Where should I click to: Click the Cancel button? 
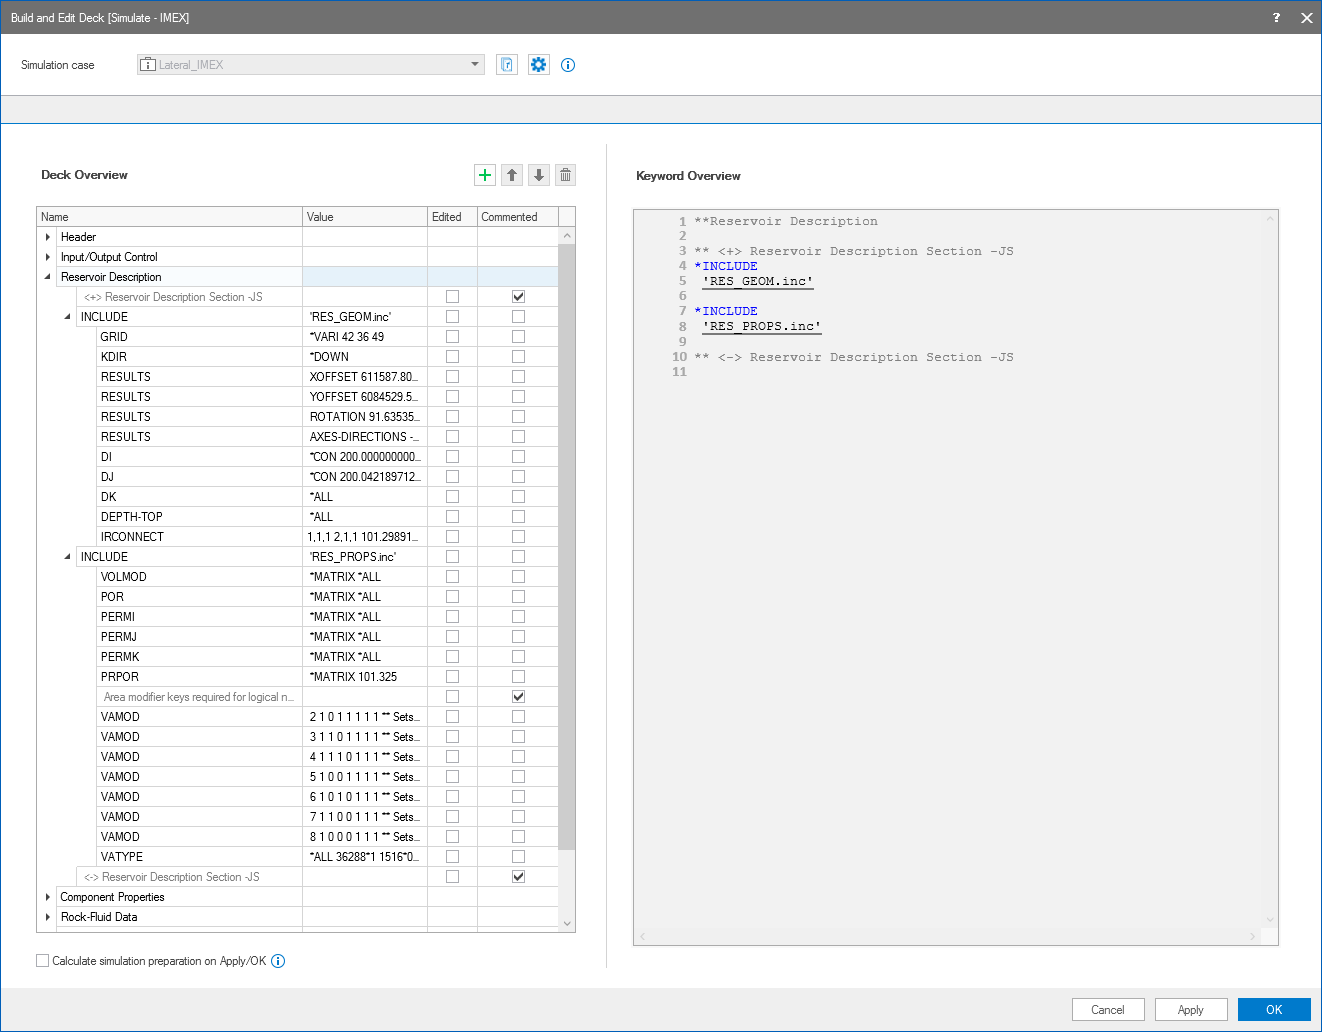click(1107, 1010)
